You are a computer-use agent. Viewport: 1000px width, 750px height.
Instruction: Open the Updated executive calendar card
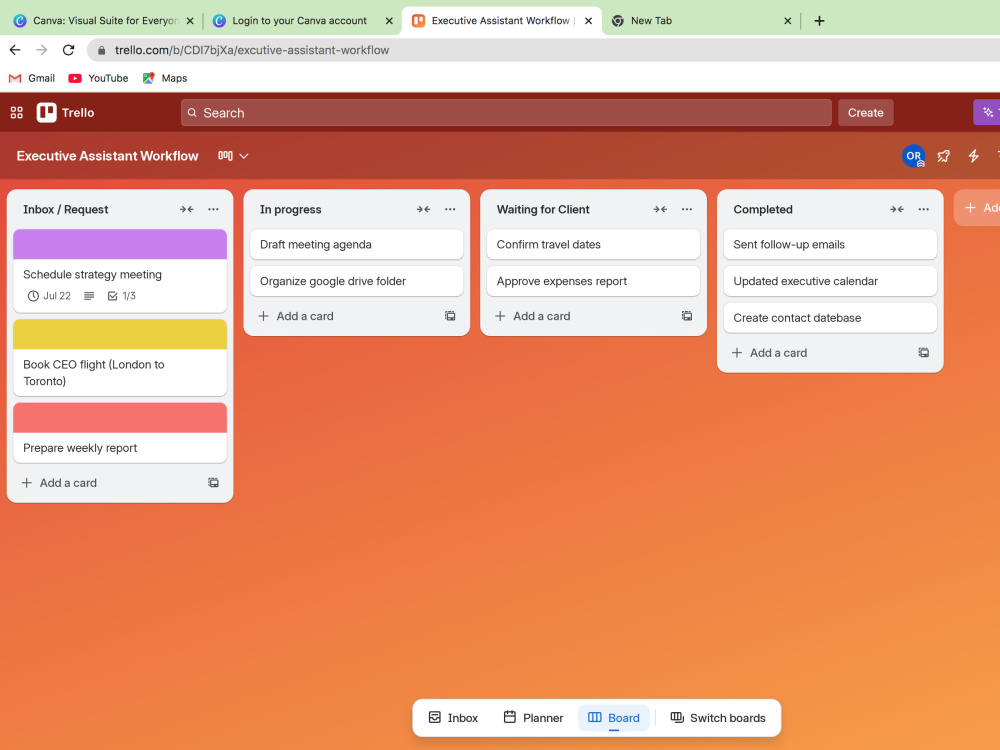click(830, 281)
